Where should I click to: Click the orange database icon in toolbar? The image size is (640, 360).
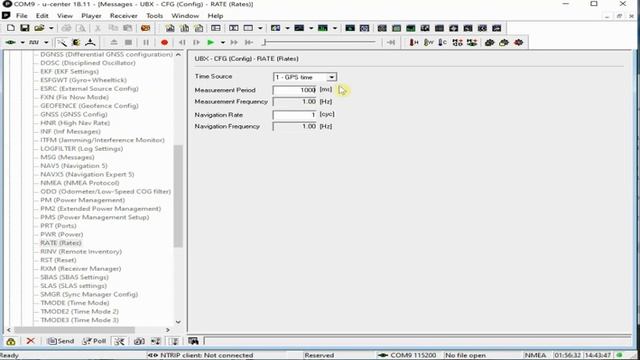pos(145,28)
